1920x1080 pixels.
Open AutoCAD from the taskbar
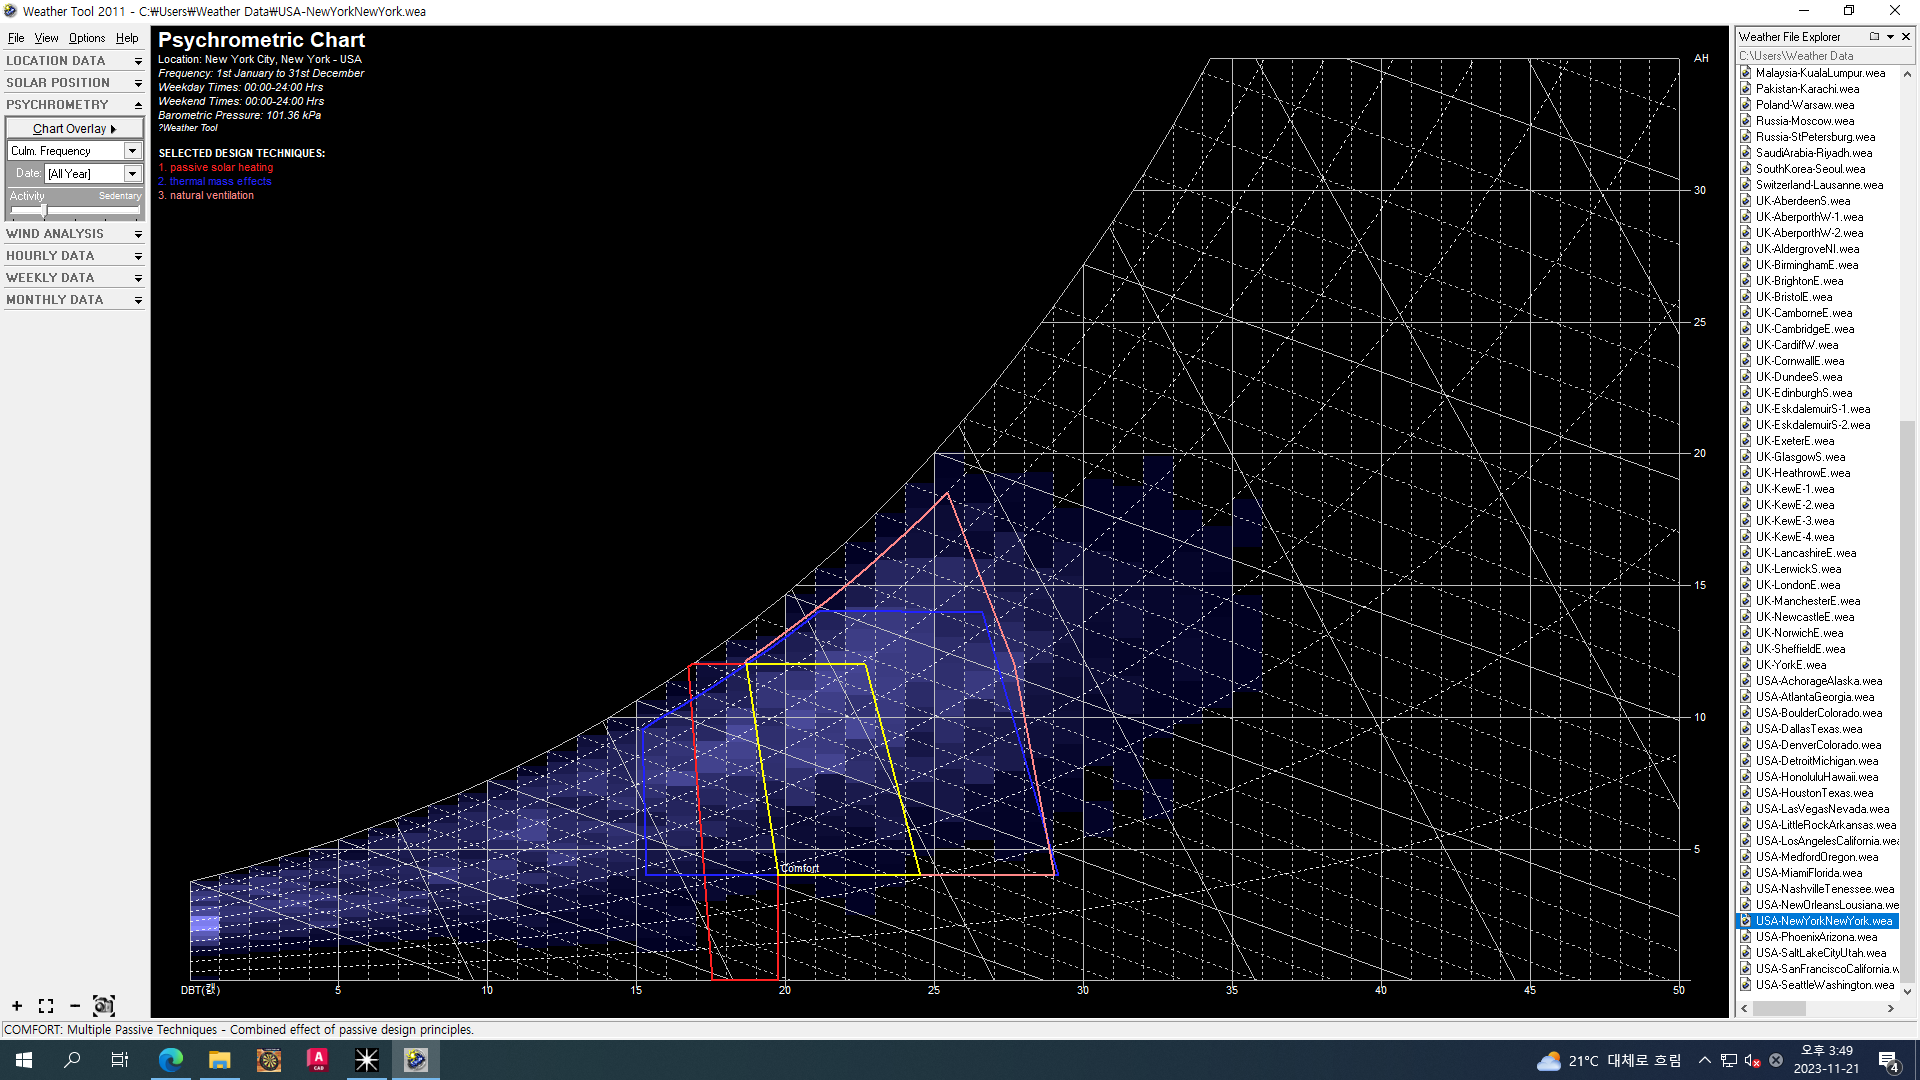point(317,1060)
